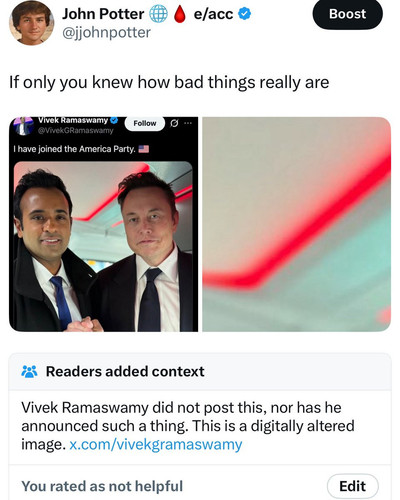Open the @jjohnpotter handle
400x500 pixels.
tap(106, 33)
